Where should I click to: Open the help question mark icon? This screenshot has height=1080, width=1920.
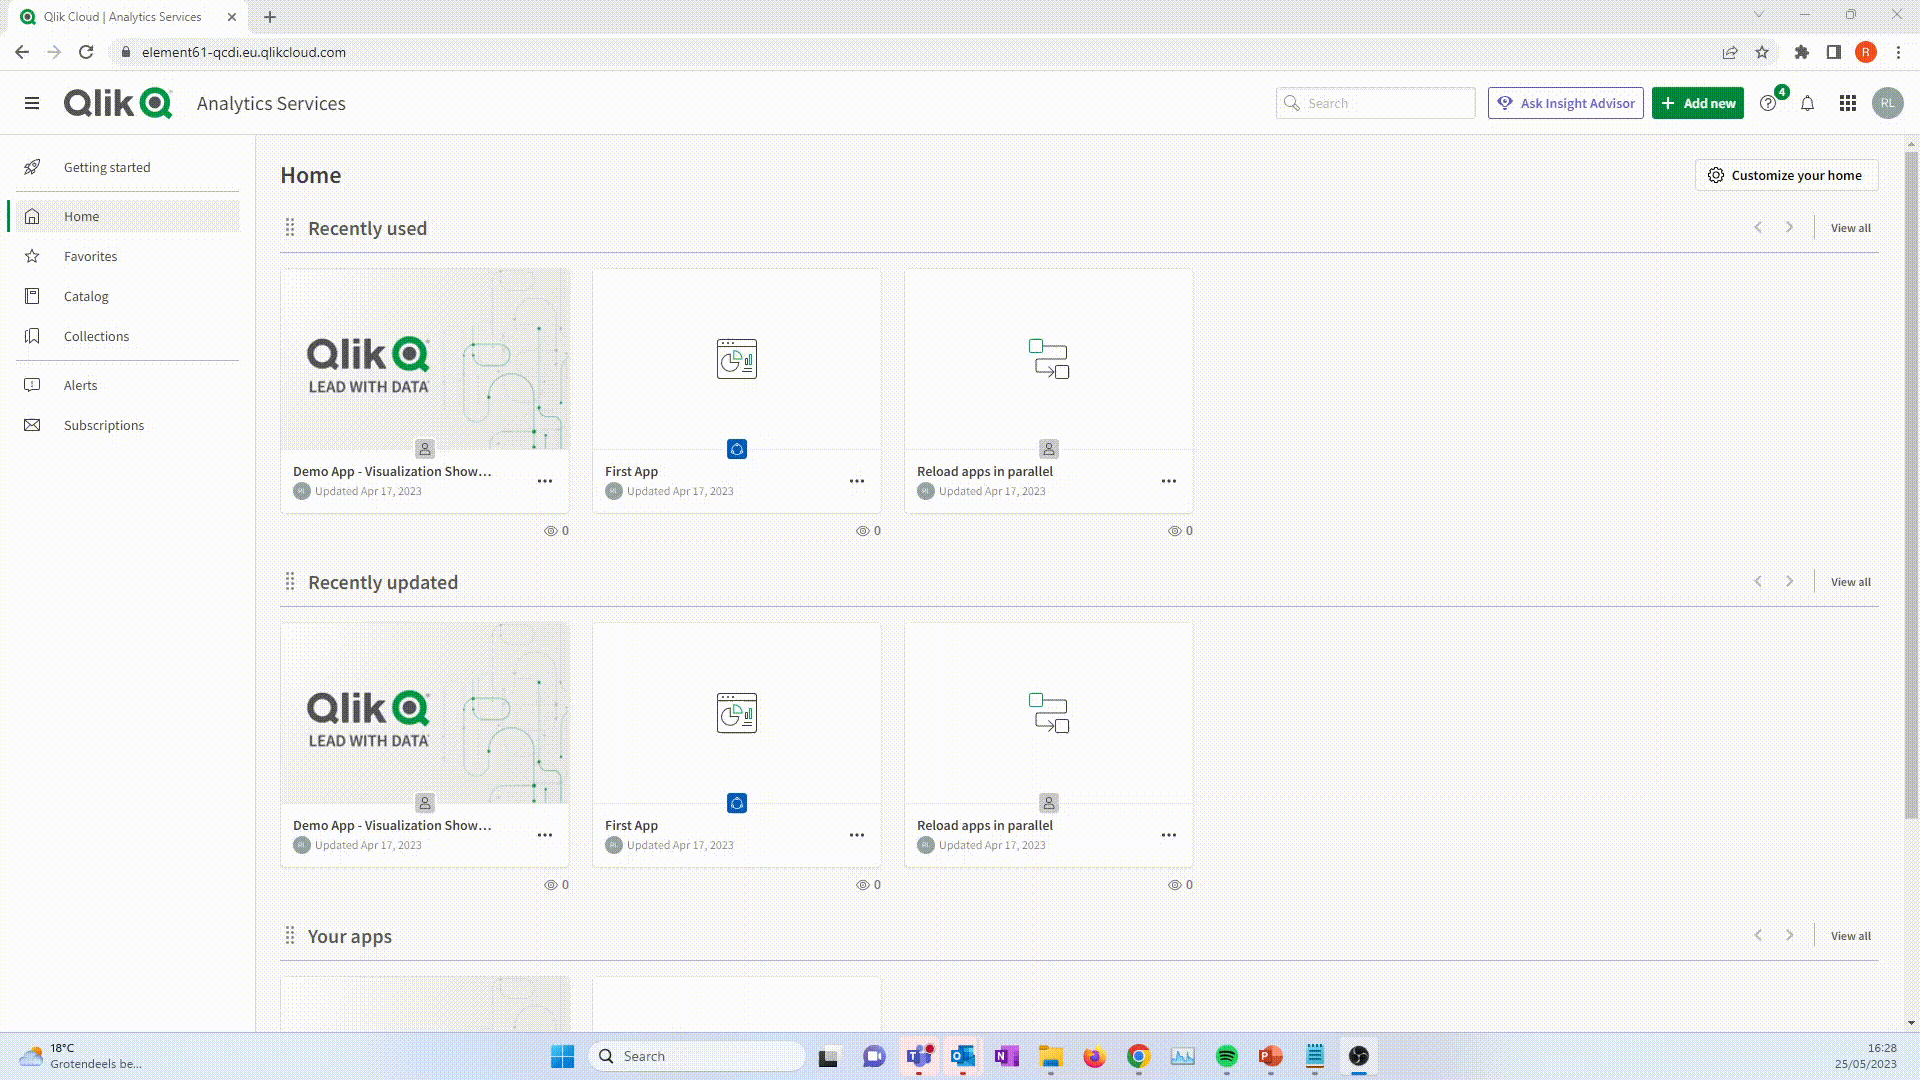tap(1768, 103)
